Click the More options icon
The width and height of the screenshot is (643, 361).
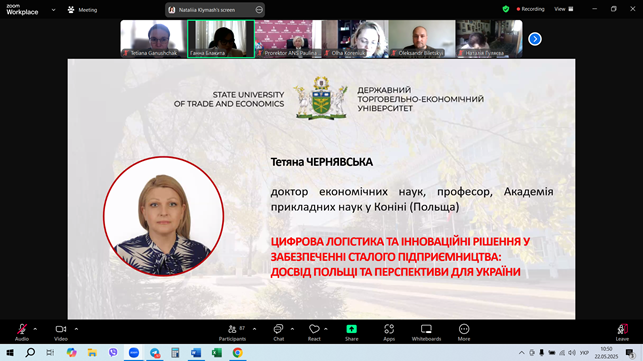464,332
